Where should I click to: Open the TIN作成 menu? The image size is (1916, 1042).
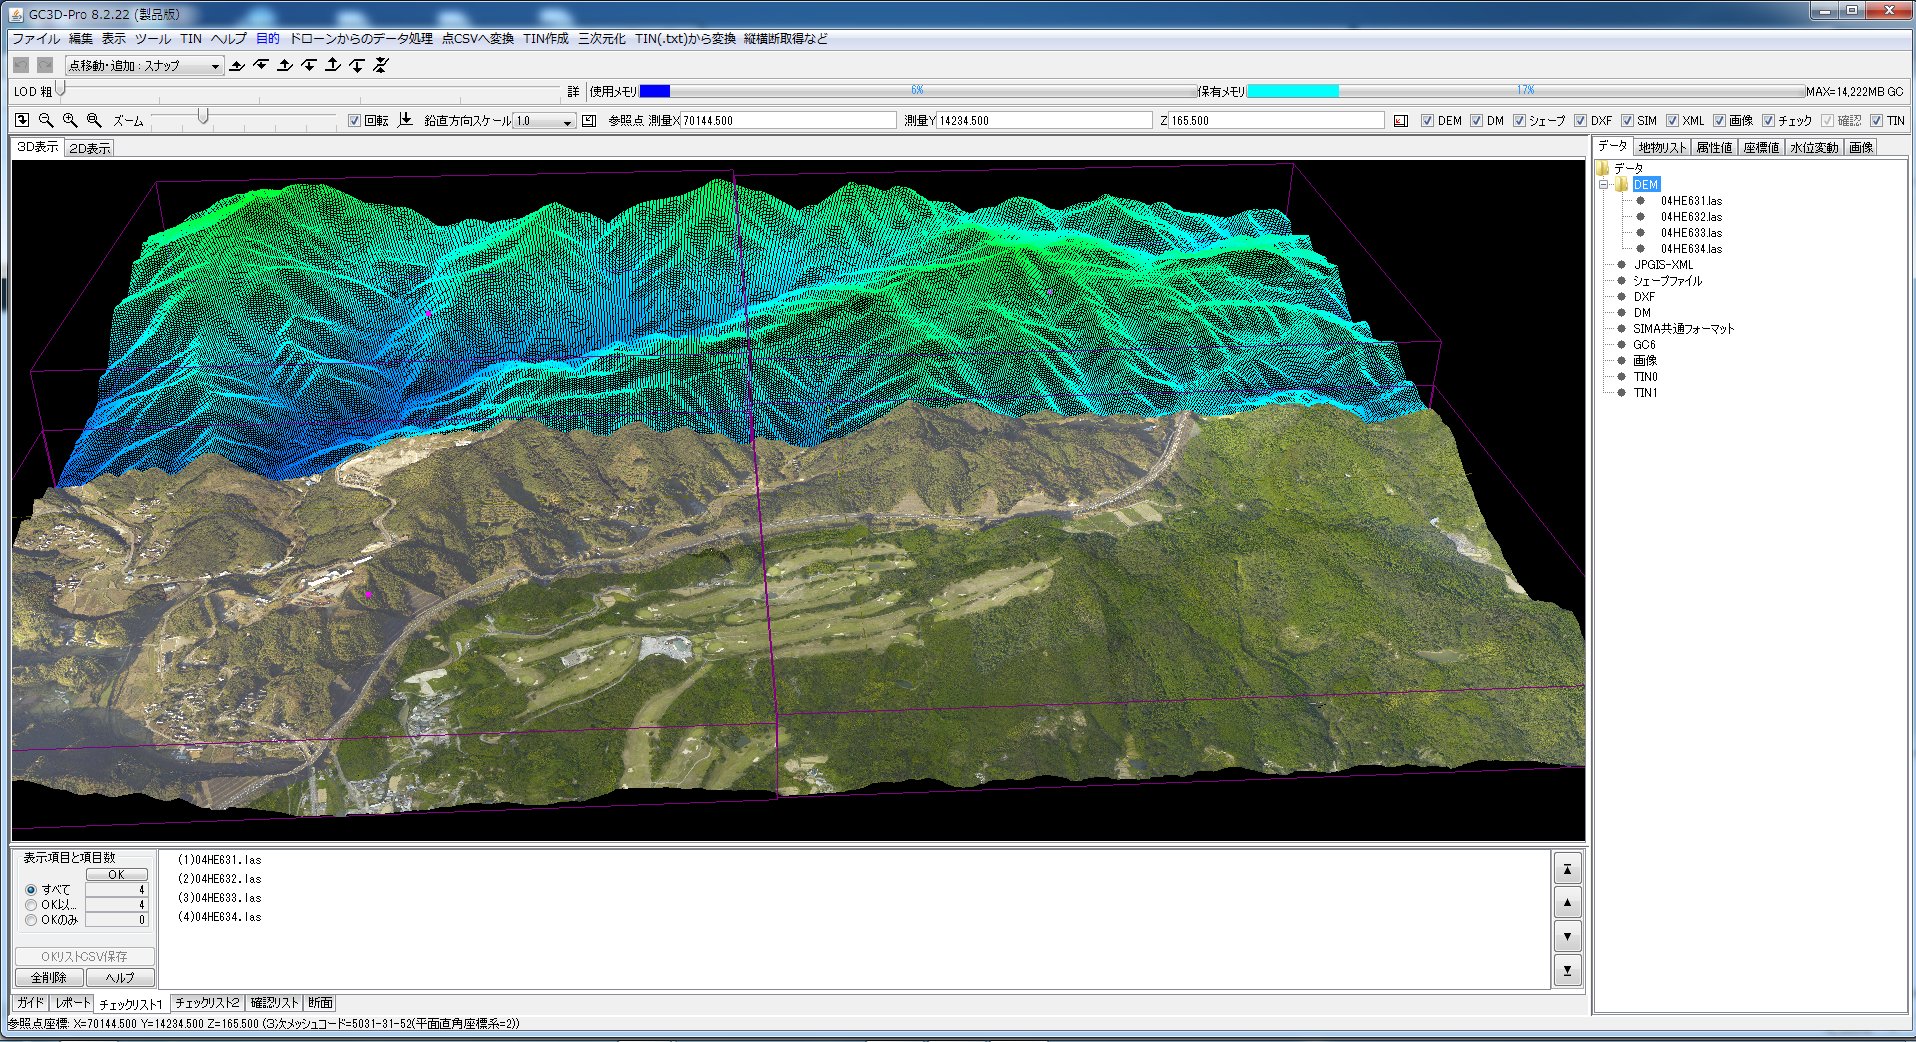pyautogui.click(x=545, y=39)
